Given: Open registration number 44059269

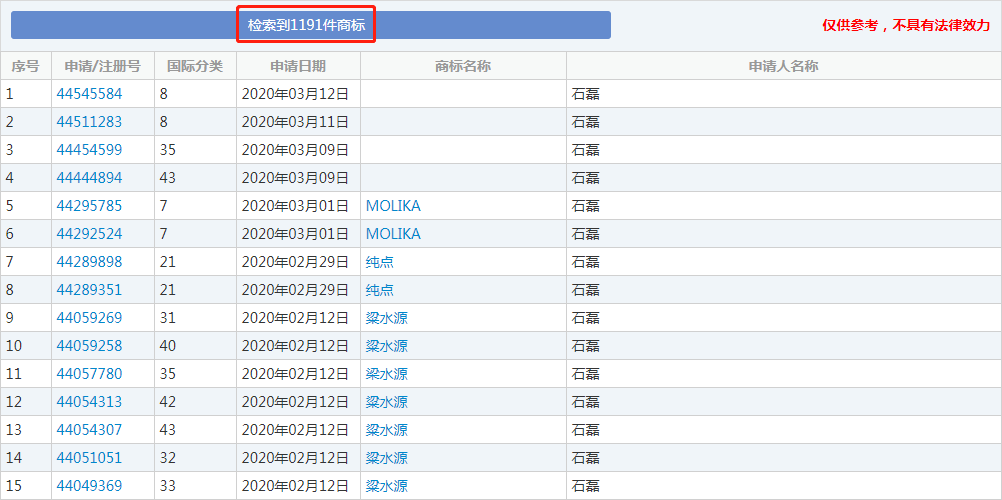Looking at the screenshot, I should pos(89,318).
